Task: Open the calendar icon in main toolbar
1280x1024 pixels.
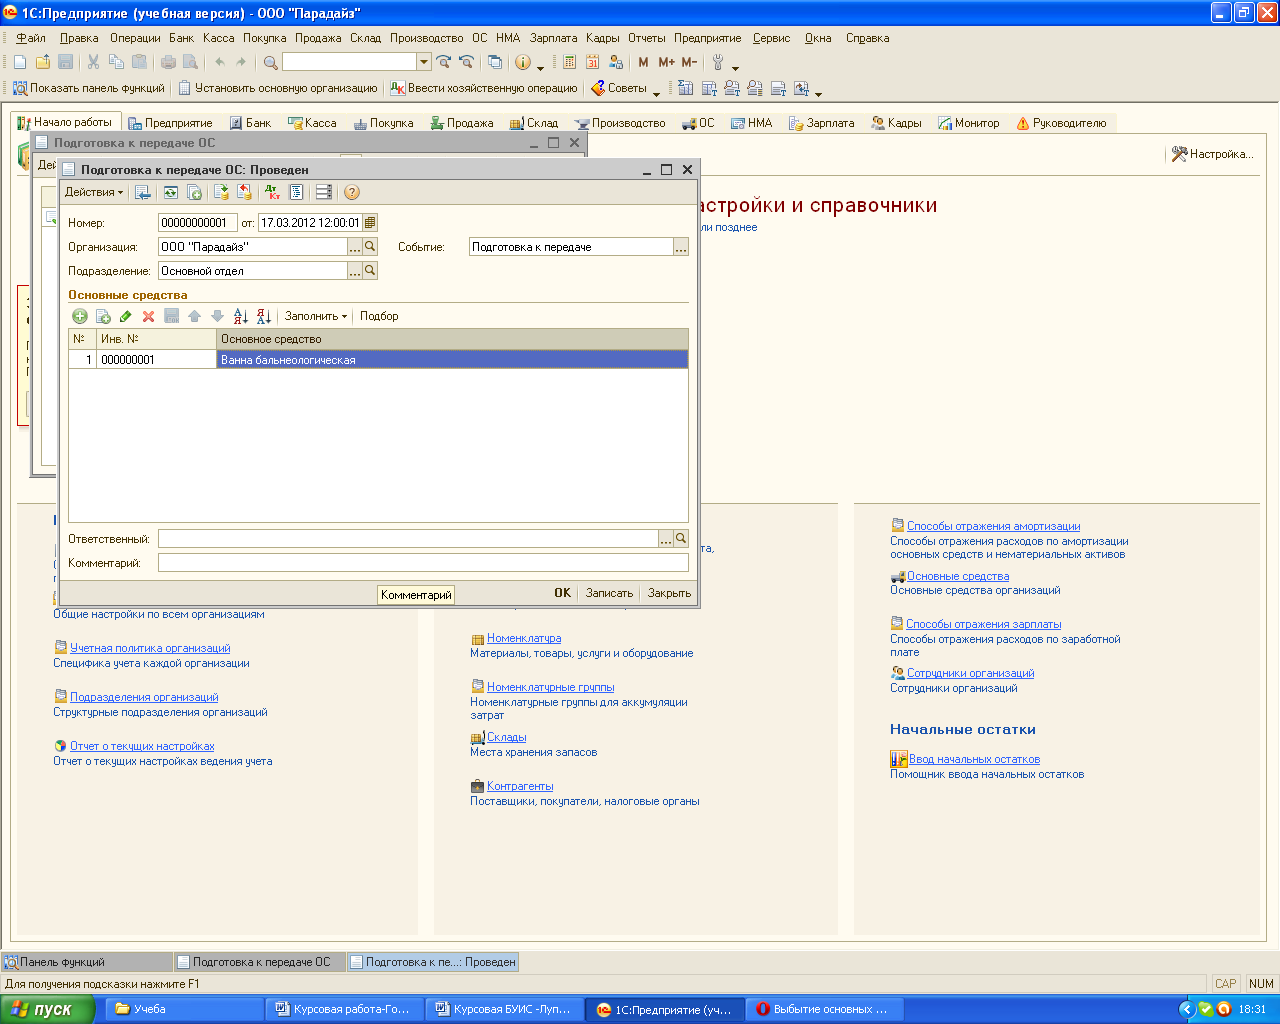Action: click(x=593, y=62)
